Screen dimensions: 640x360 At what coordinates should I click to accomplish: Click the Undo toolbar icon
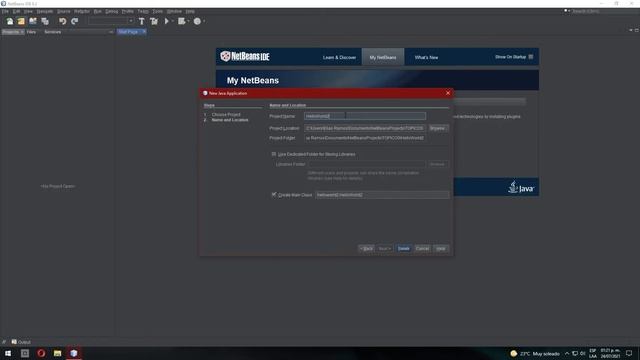[62, 21]
